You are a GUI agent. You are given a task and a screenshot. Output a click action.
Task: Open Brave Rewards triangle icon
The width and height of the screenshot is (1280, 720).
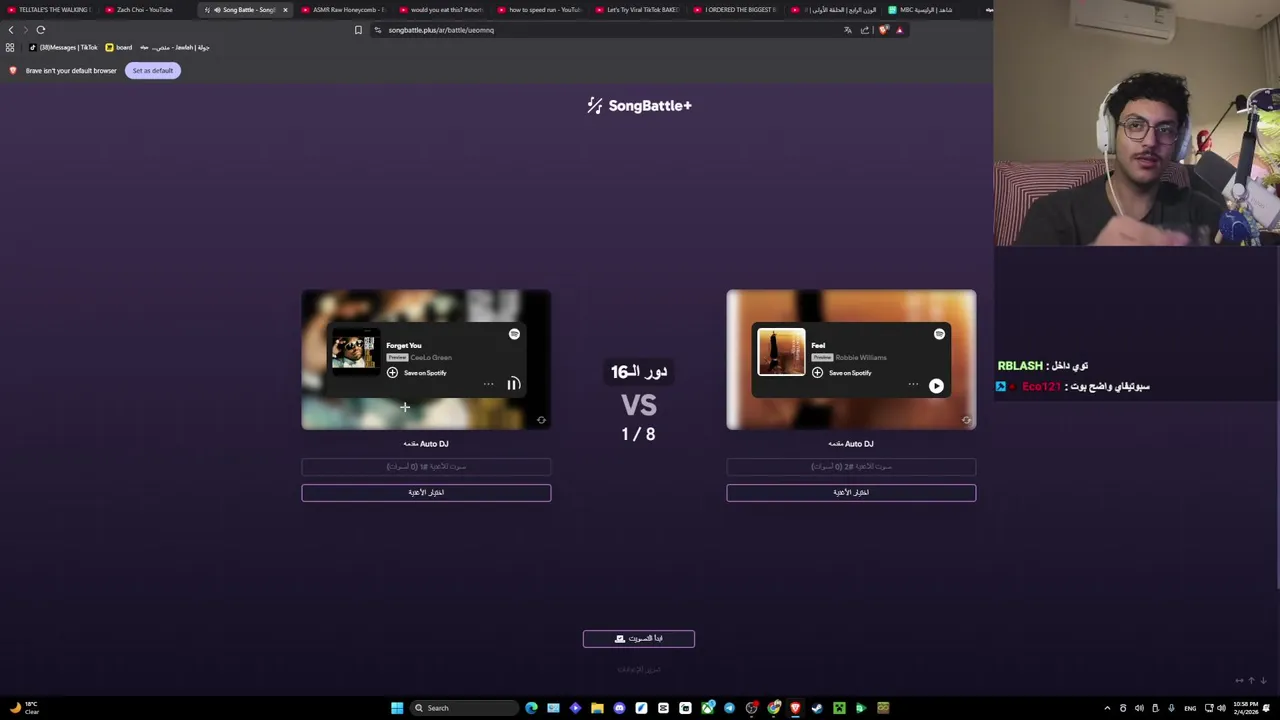(899, 30)
